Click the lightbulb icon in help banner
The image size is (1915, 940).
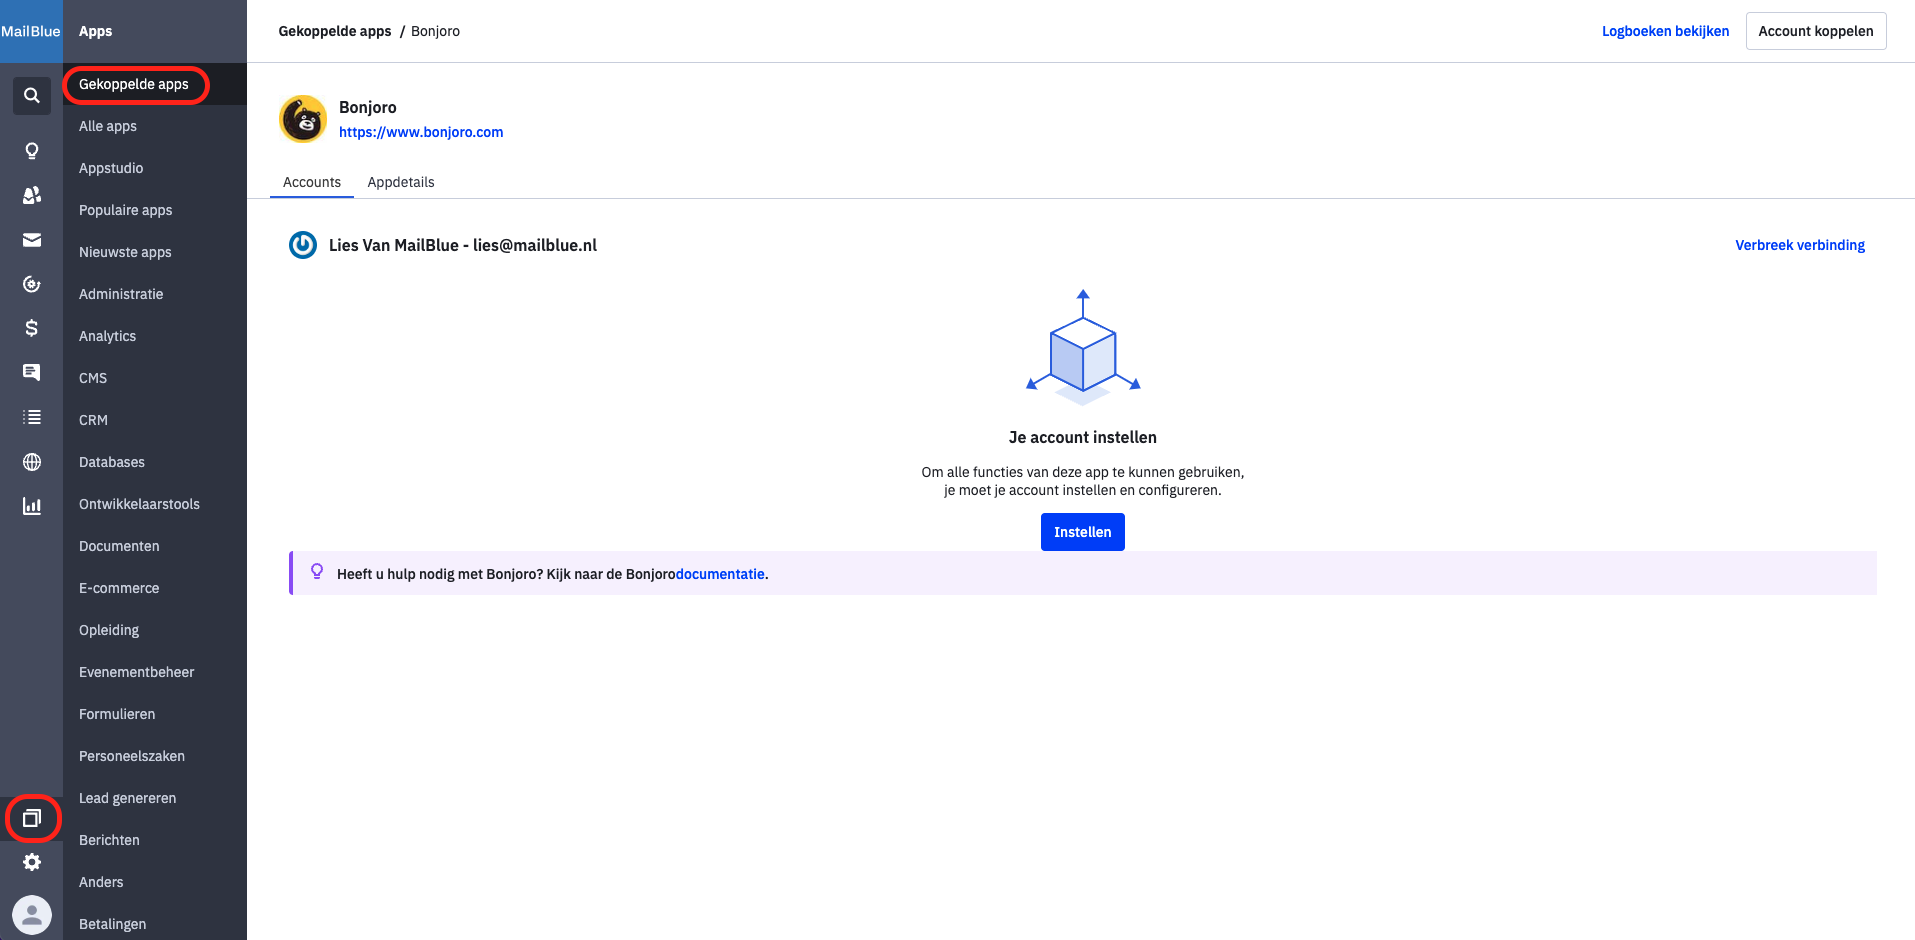click(x=317, y=572)
